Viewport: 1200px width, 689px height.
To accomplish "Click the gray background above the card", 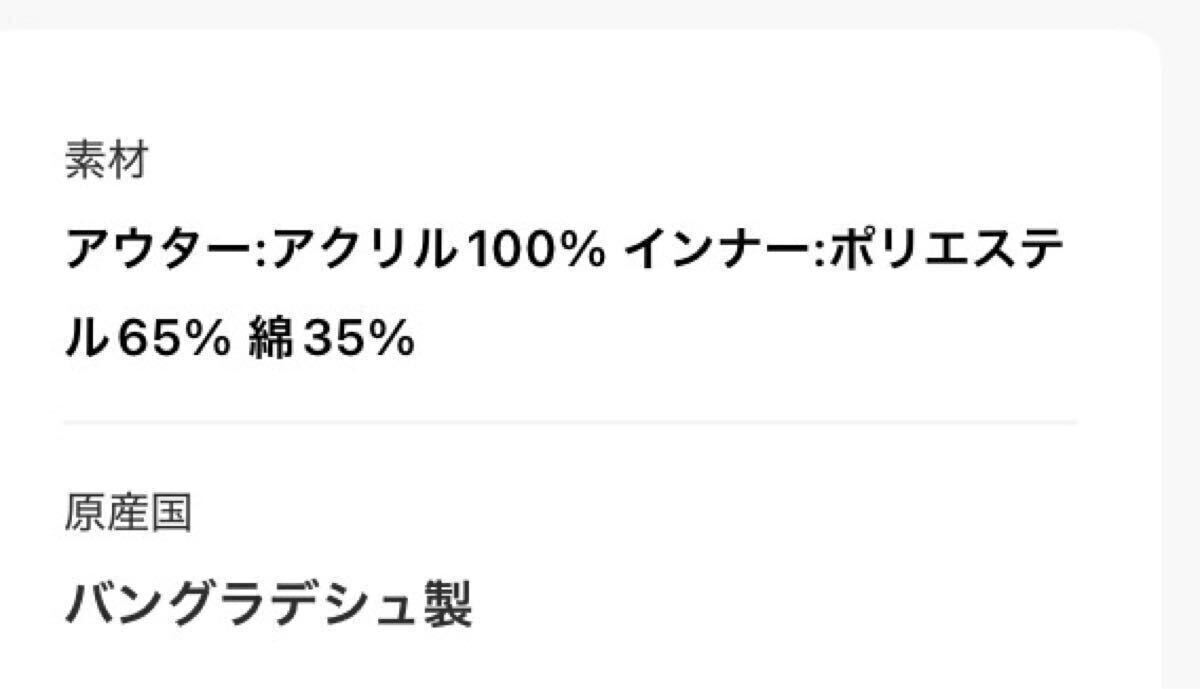I will tap(600, 12).
